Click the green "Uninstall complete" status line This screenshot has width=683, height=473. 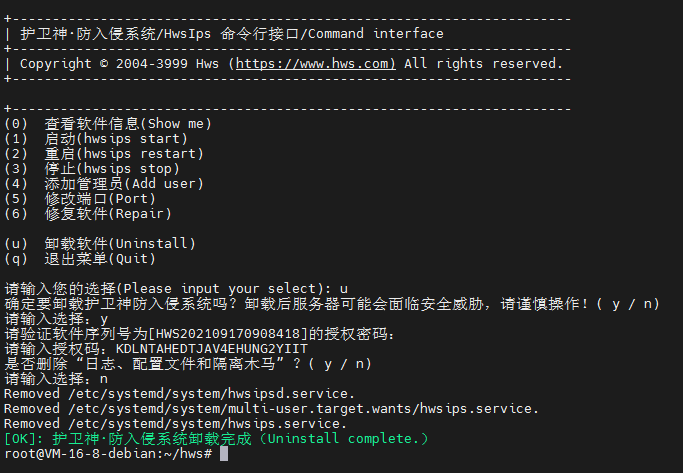[x=216, y=438]
